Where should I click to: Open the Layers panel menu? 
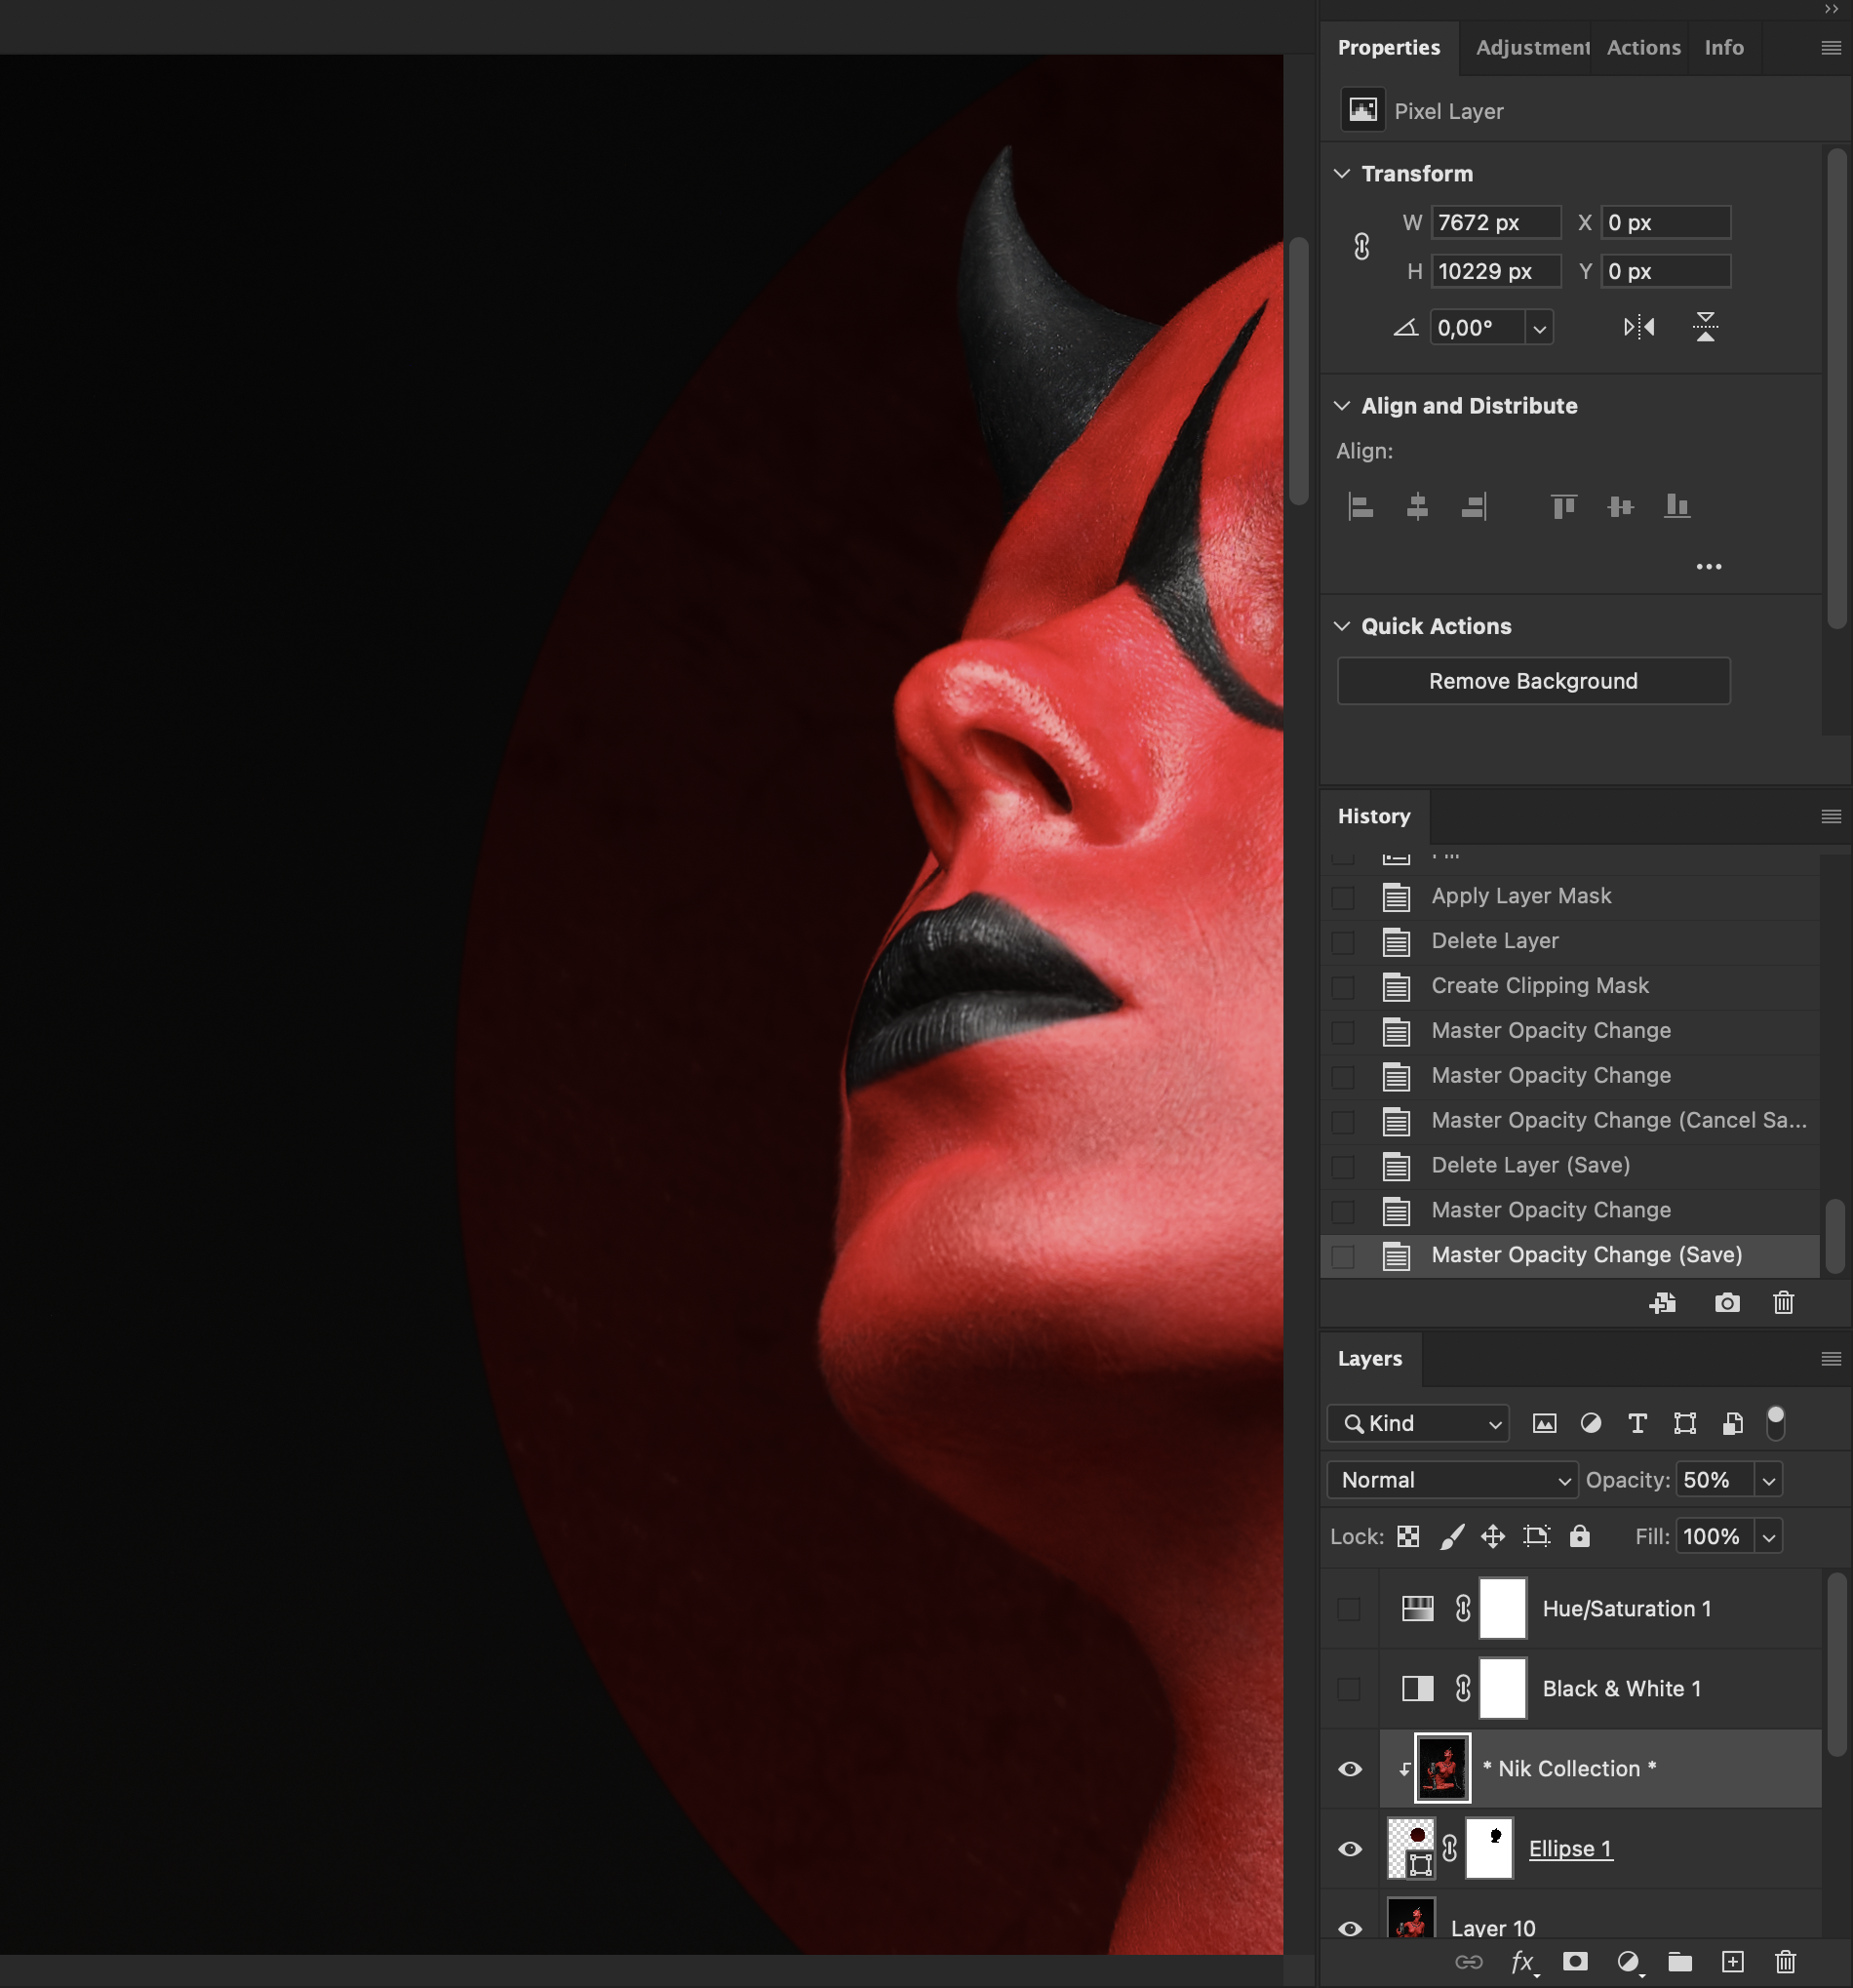(1831, 1359)
